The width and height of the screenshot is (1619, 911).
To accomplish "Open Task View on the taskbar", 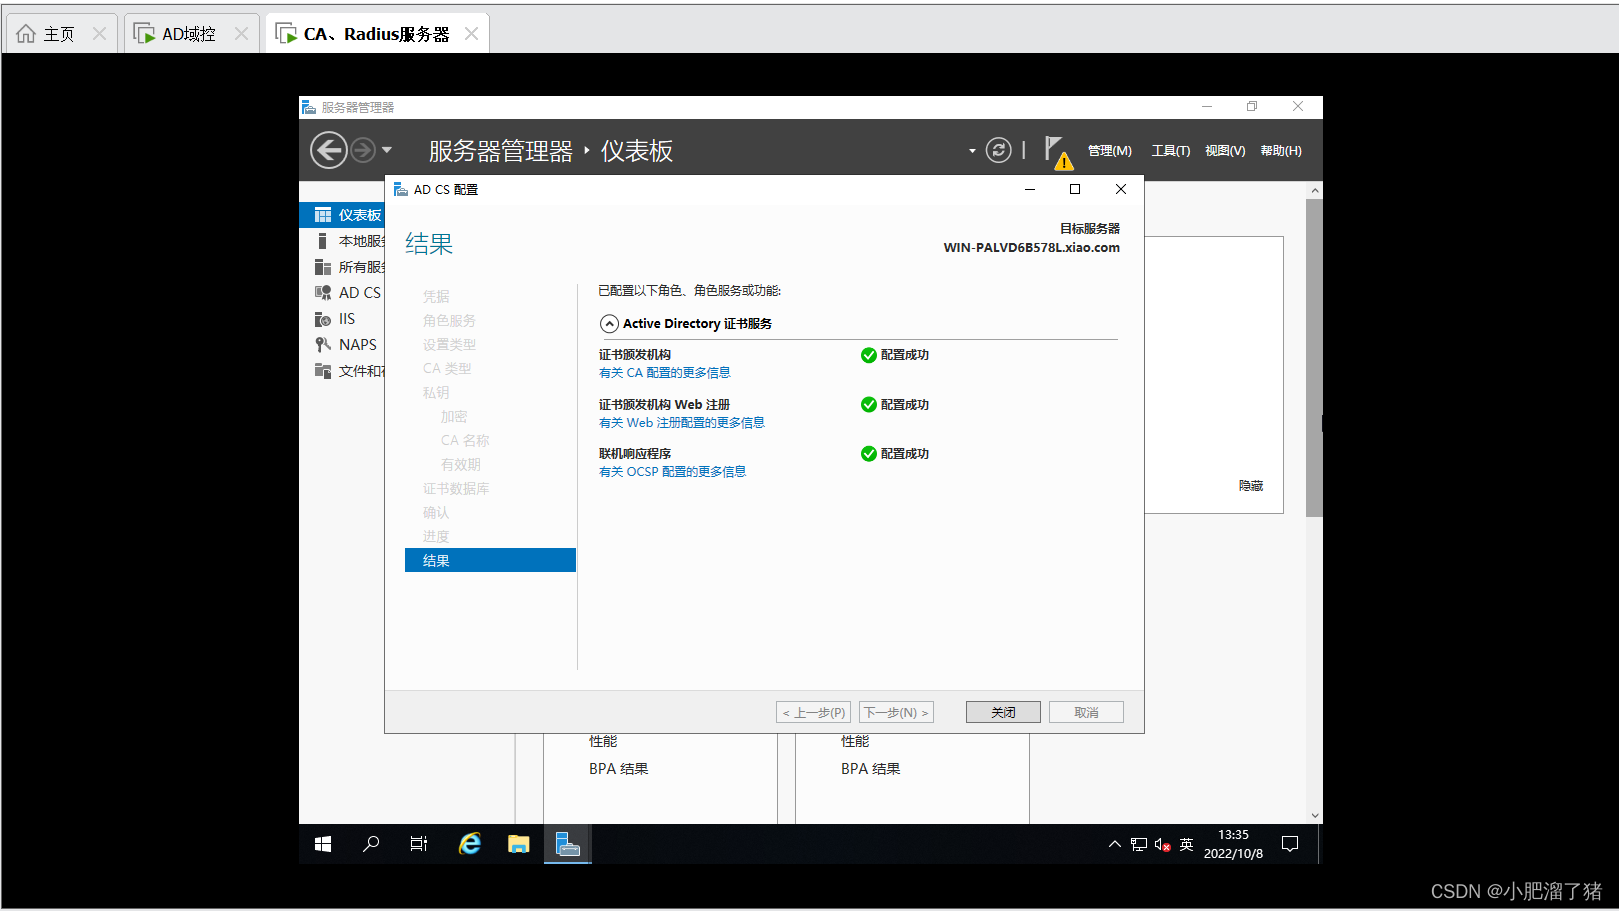I will [419, 844].
